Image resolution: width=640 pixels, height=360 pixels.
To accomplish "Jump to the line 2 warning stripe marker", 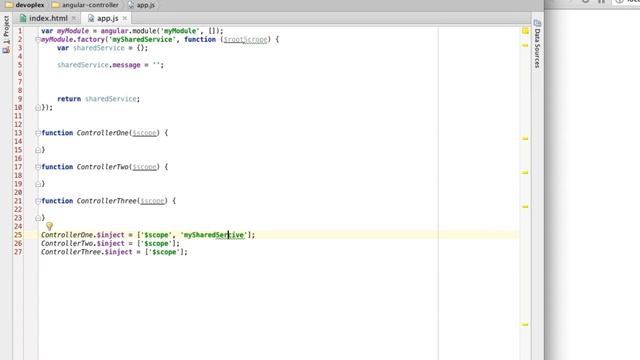I will (525, 45).
